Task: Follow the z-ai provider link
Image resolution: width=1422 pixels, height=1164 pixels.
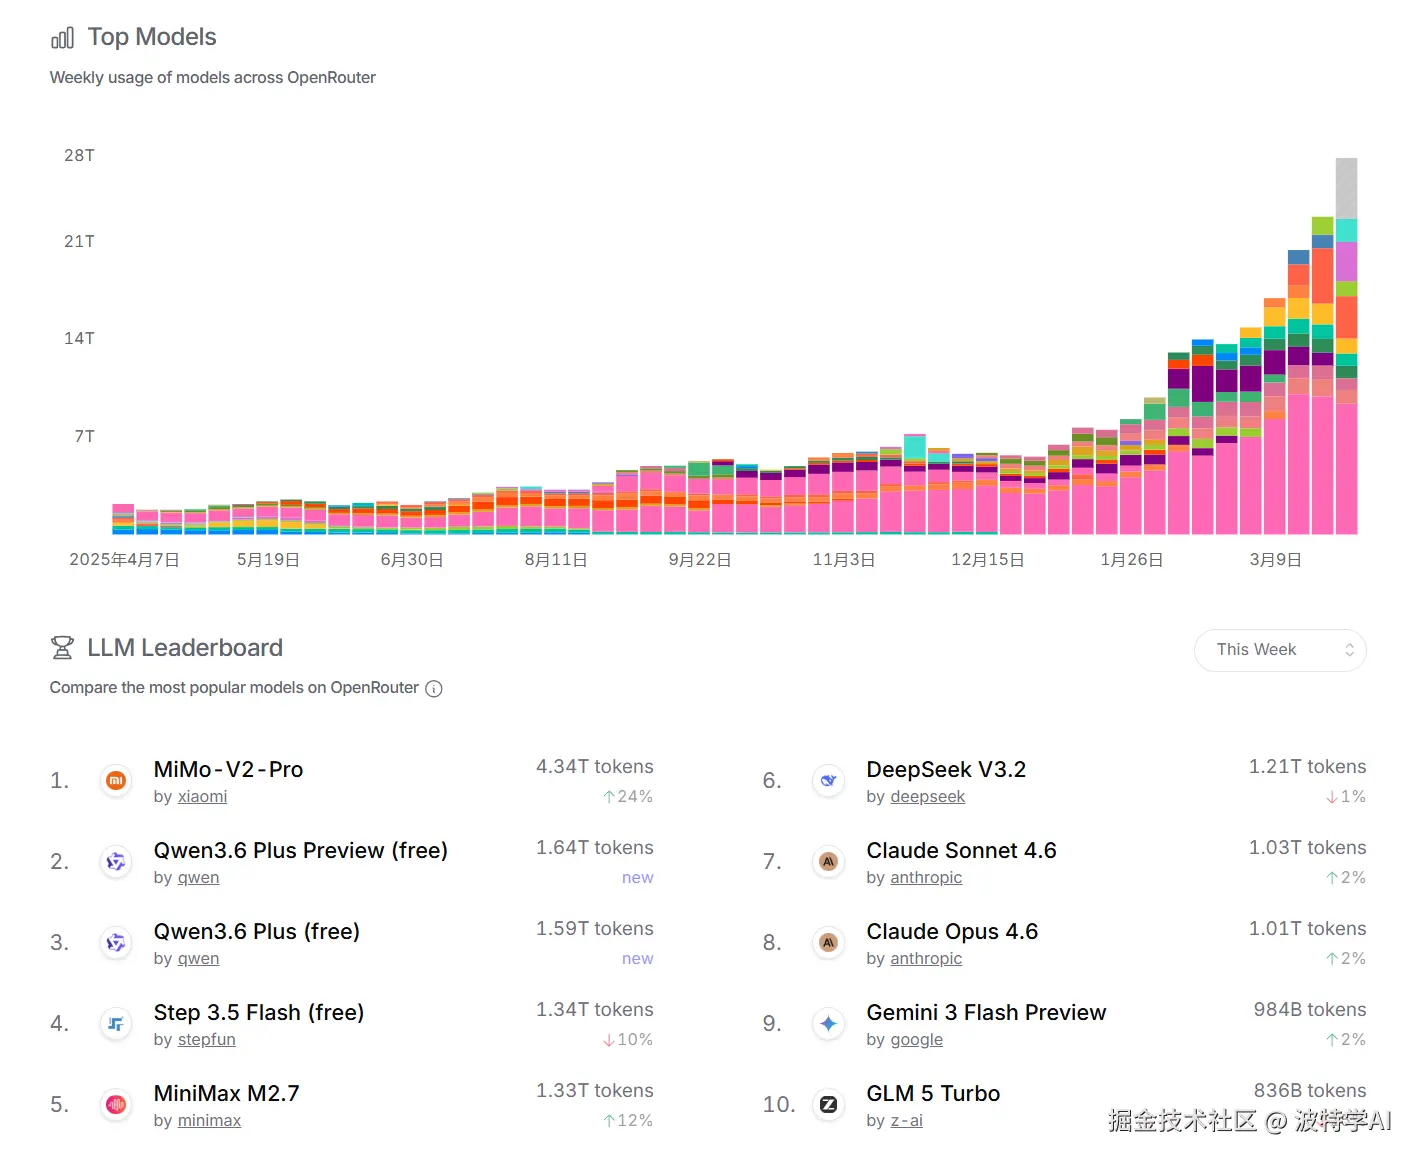Action: 906,1121
